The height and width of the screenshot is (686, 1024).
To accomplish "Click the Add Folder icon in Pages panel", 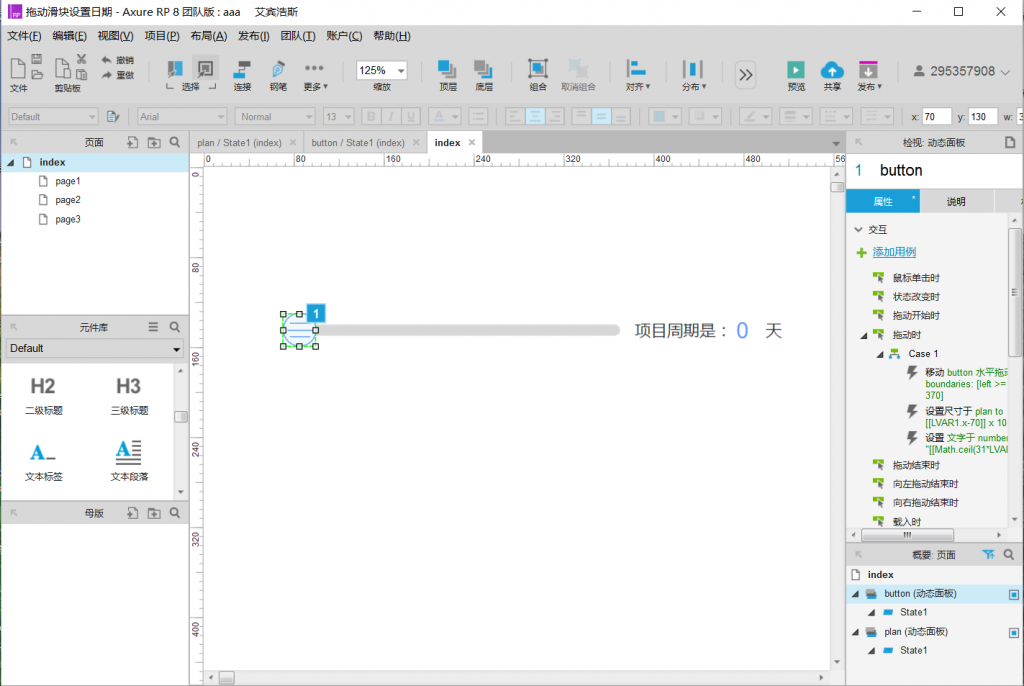I will (x=154, y=142).
